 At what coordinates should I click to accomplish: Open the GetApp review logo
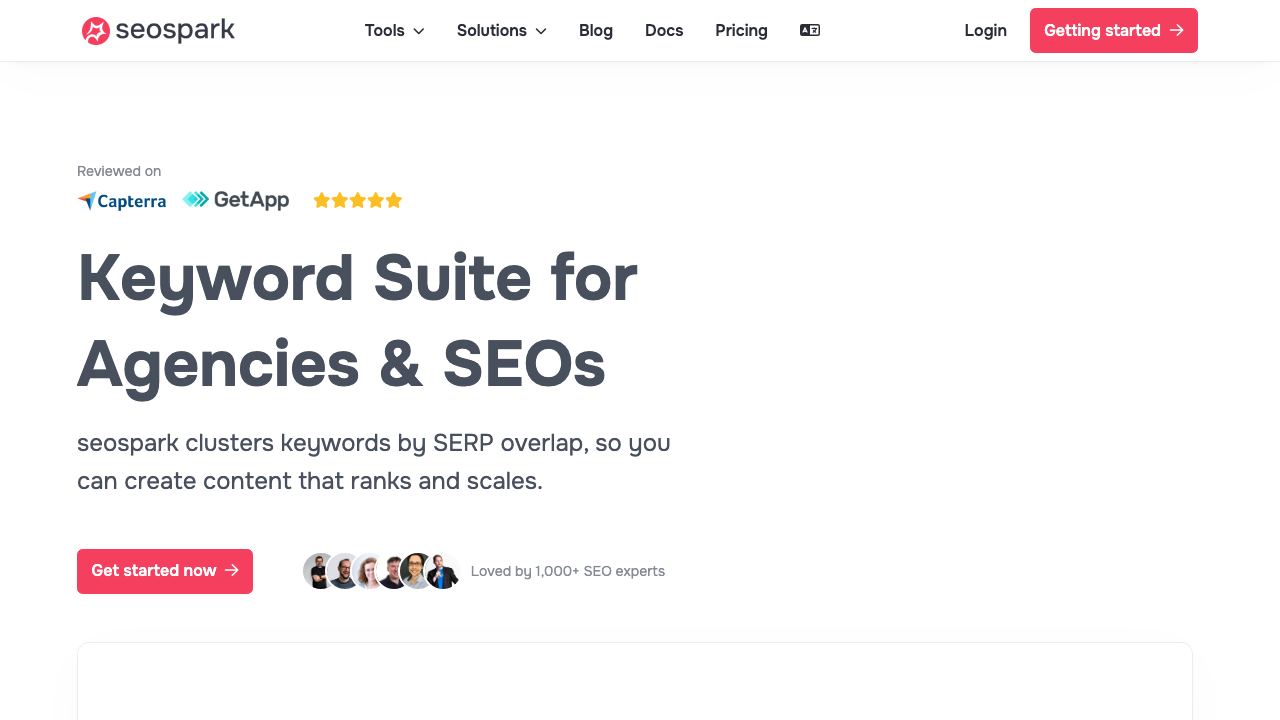pyautogui.click(x=236, y=200)
